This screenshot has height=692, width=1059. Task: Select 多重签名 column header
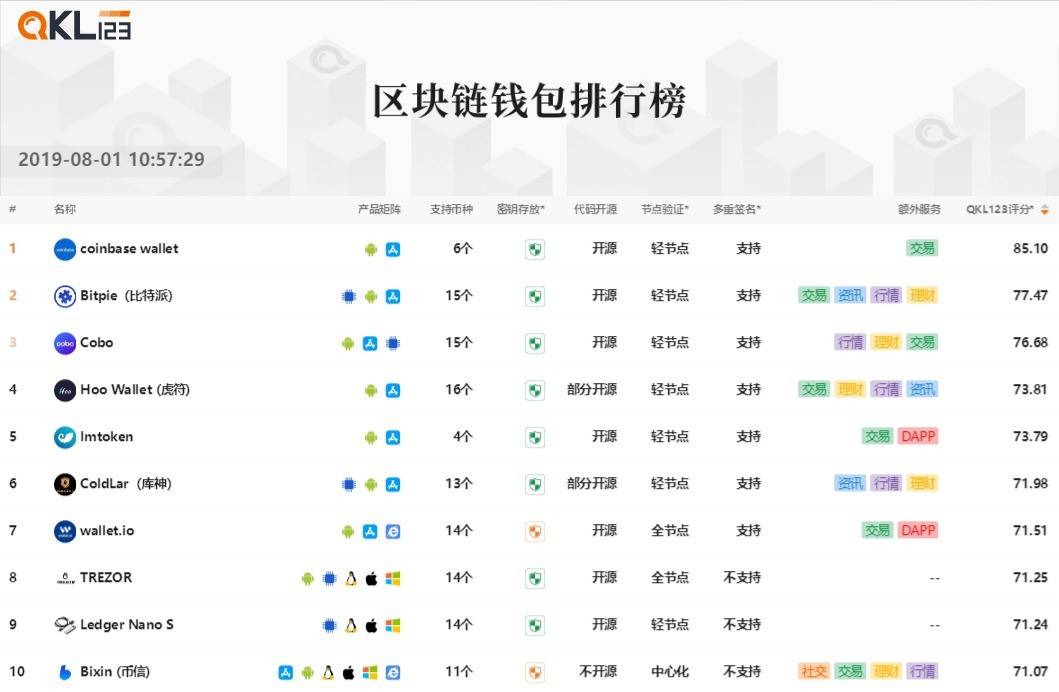tap(737, 209)
